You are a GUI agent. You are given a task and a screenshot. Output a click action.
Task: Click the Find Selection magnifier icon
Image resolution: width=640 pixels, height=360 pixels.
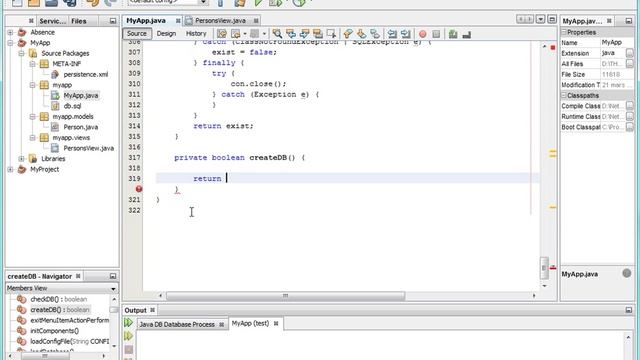coord(277,33)
